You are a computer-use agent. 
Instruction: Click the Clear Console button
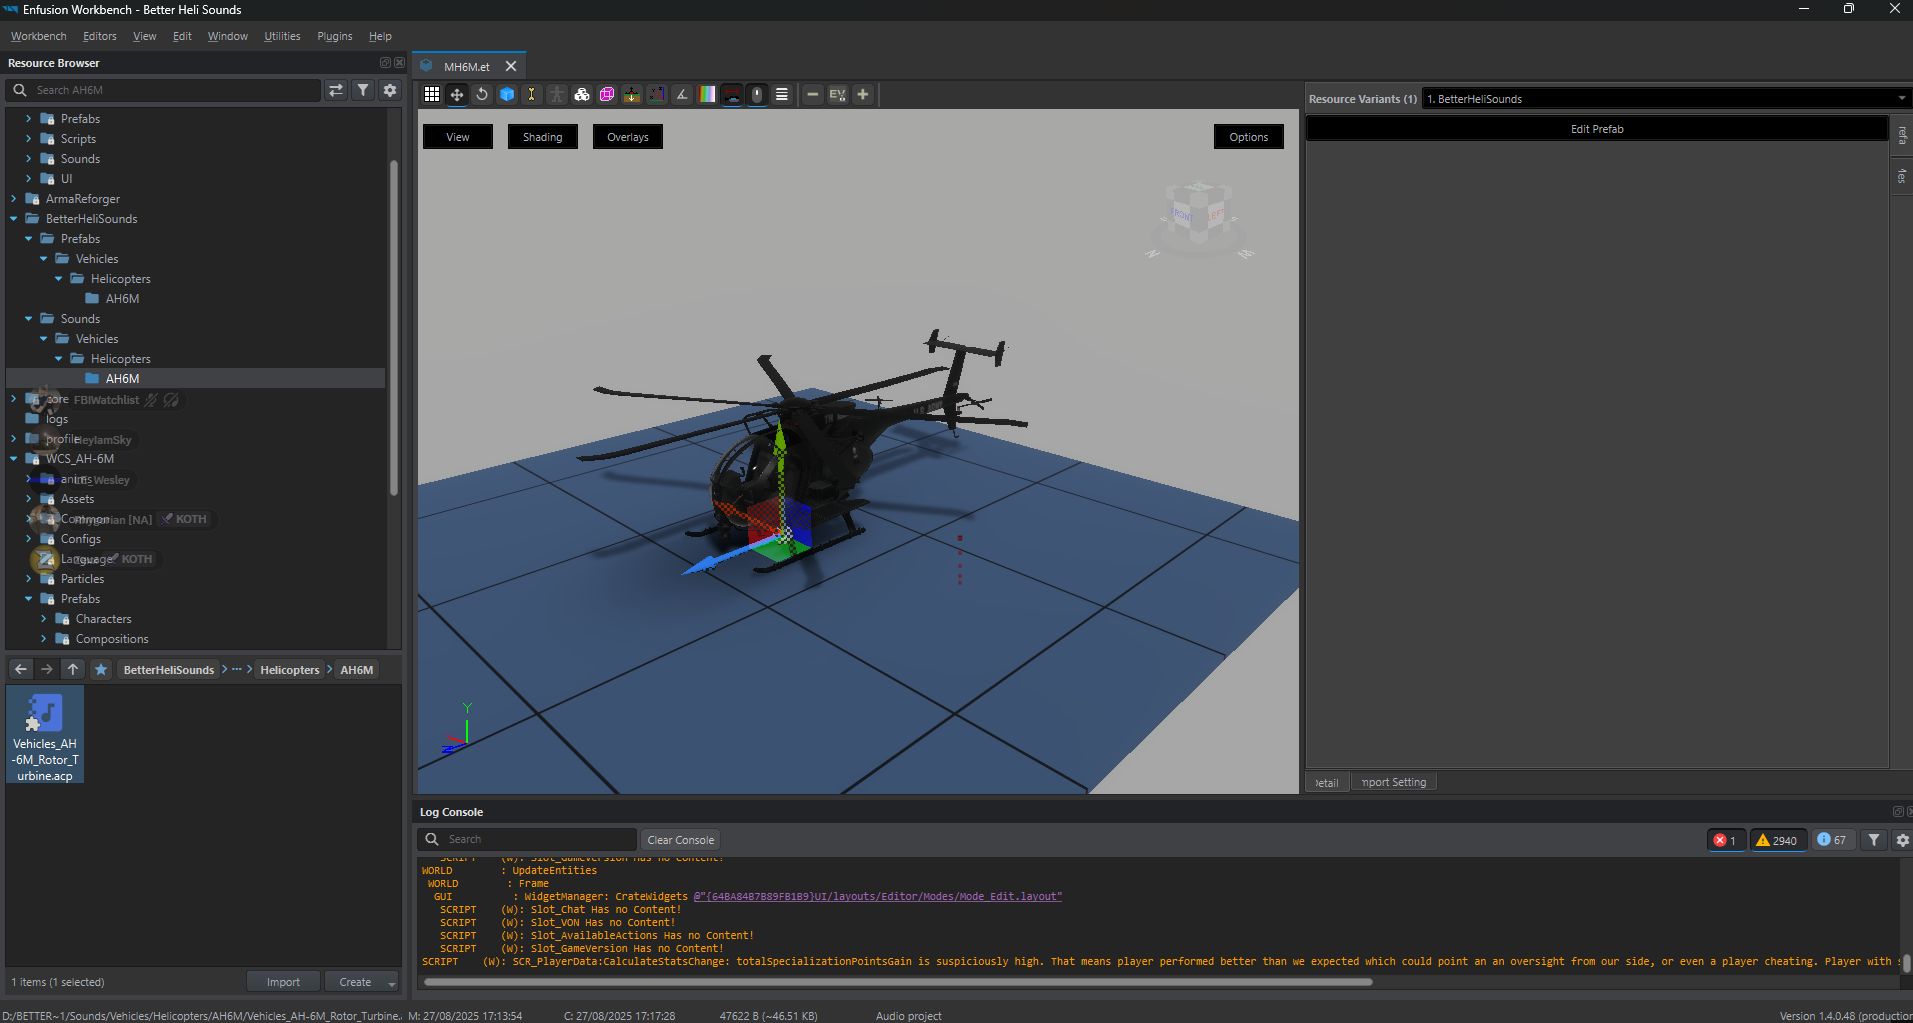coord(680,840)
